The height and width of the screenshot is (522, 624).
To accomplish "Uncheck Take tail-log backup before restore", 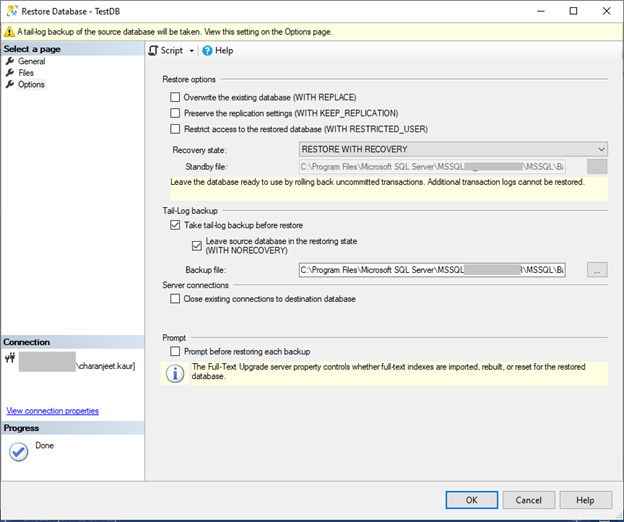I will [176, 226].
